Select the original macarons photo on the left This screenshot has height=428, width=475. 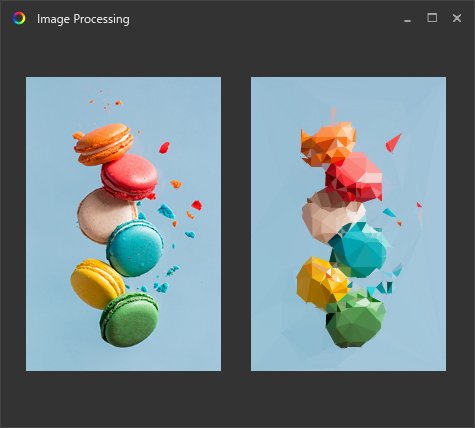coord(123,224)
